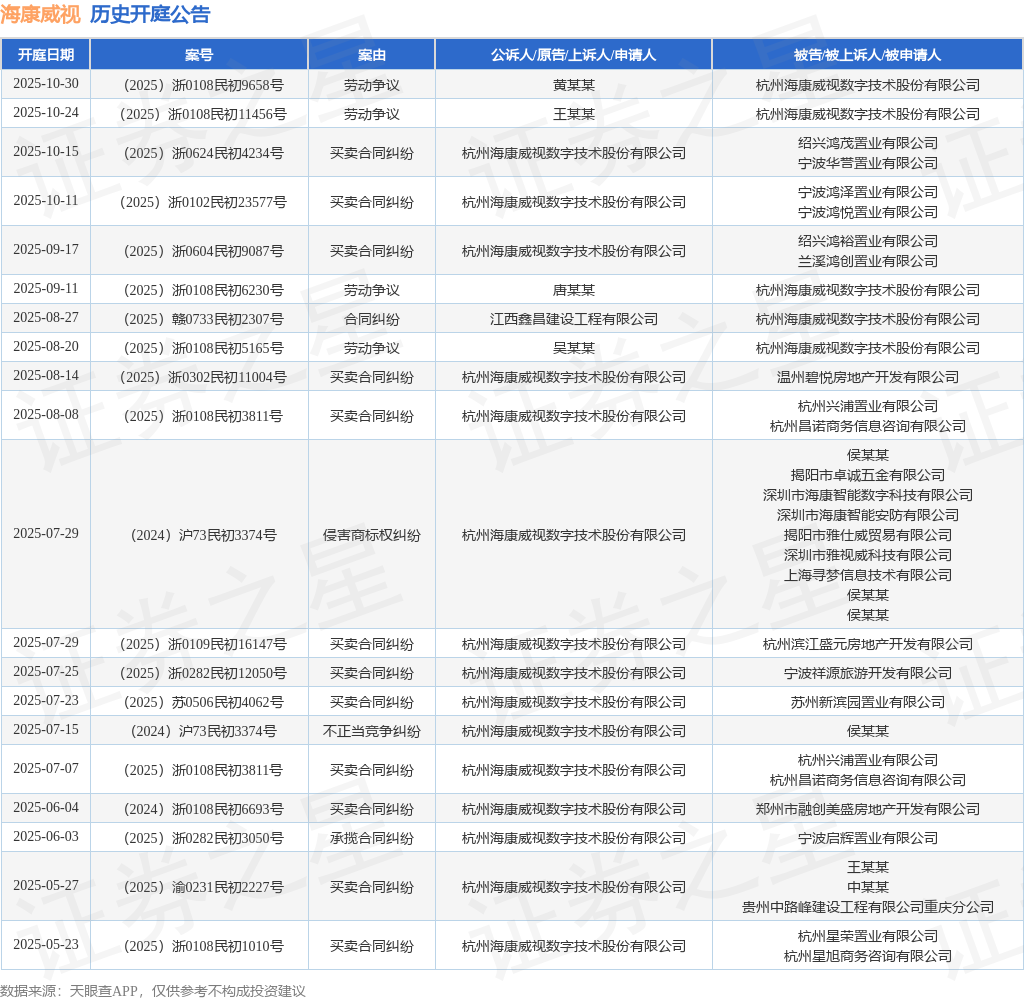The height and width of the screenshot is (1000, 1024).
Task: Click plaintiff name 黄某某
Action: point(573,85)
